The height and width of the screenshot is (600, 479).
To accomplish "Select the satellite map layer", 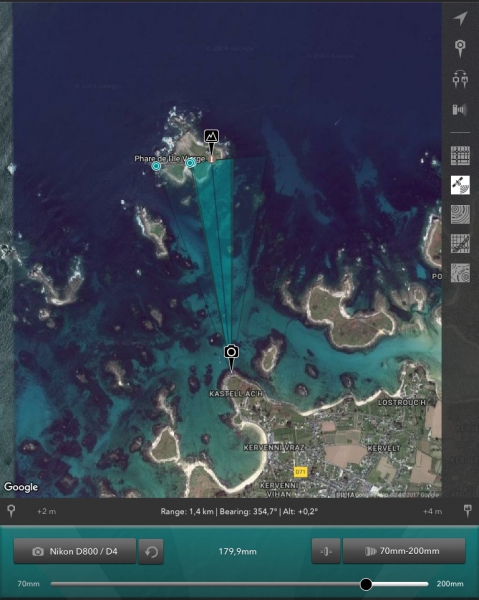I will 460,185.
